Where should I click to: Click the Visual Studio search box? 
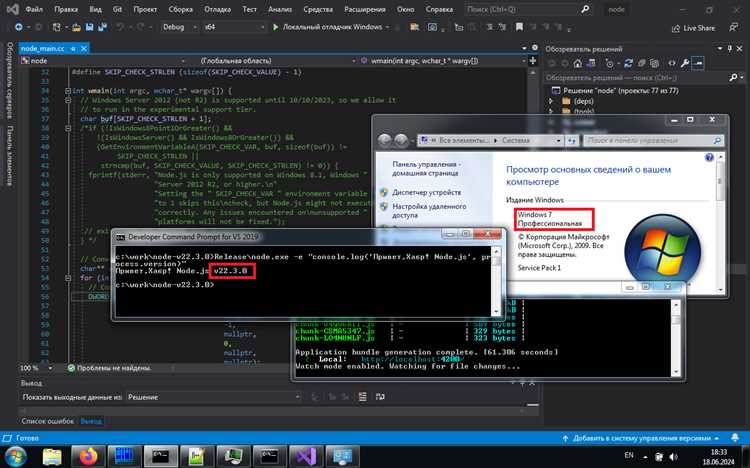pos(528,9)
